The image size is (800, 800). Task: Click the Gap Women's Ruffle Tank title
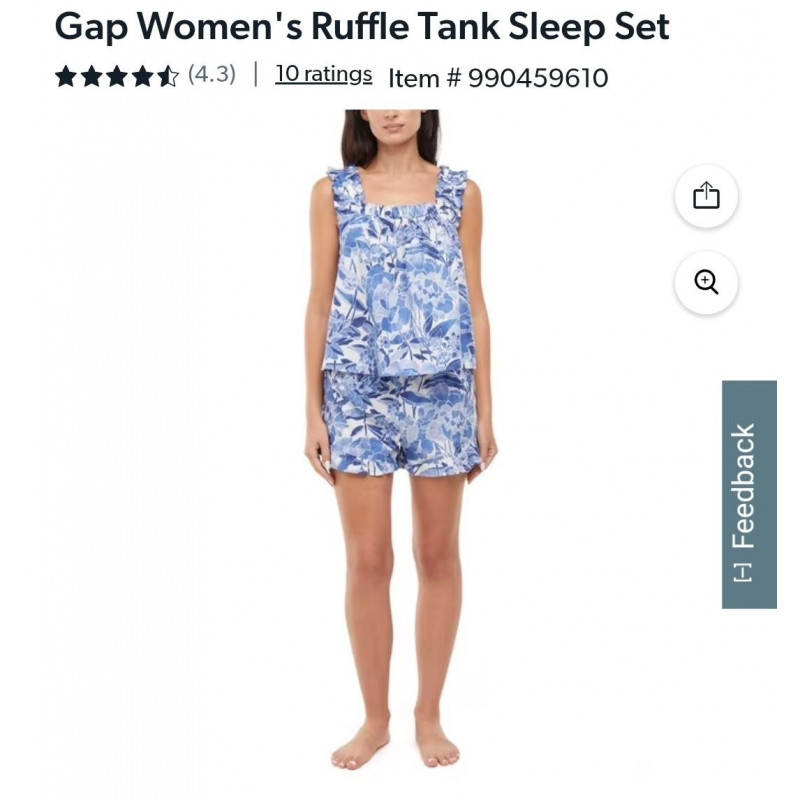362,27
